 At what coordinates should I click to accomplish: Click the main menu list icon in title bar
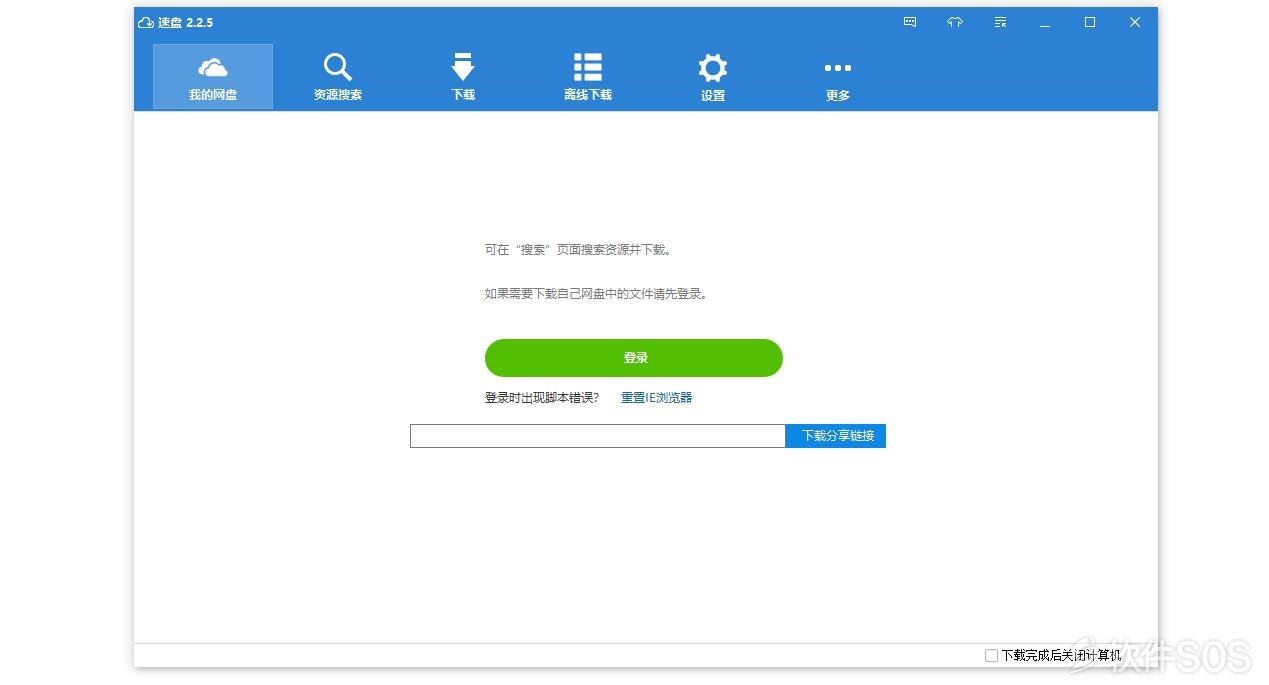click(1000, 22)
